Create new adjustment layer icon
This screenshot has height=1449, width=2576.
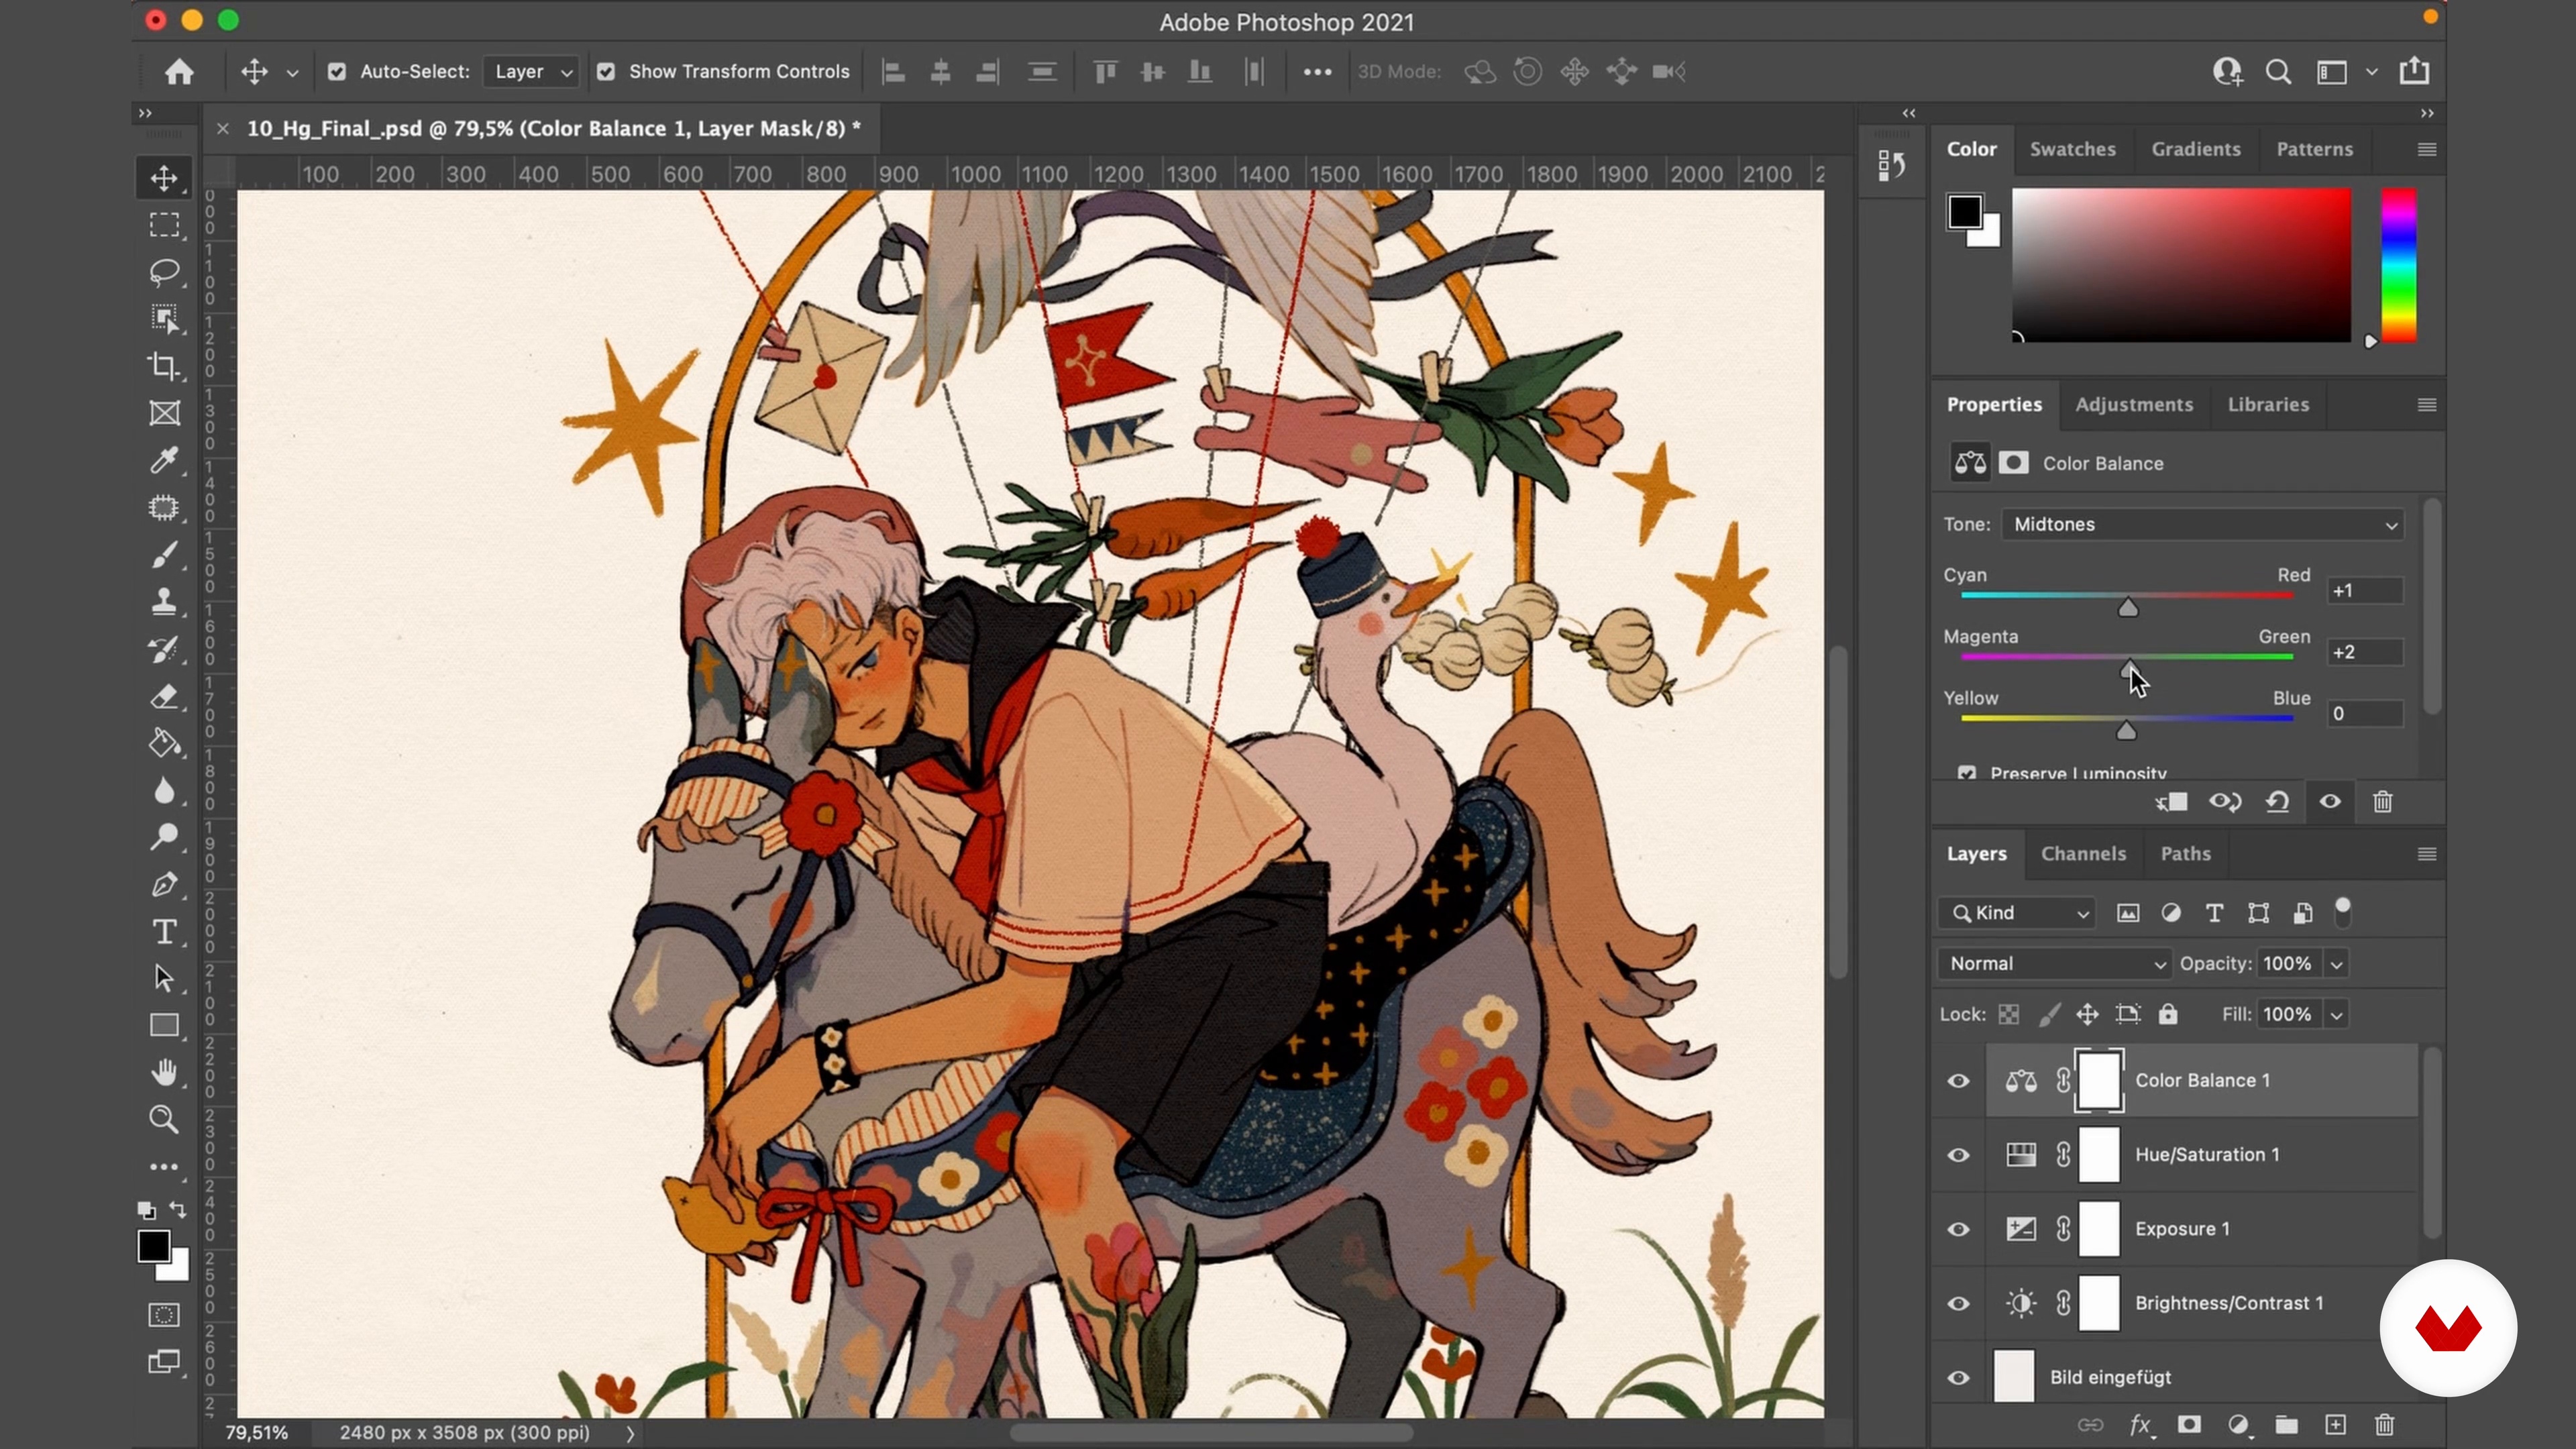tap(2238, 1425)
